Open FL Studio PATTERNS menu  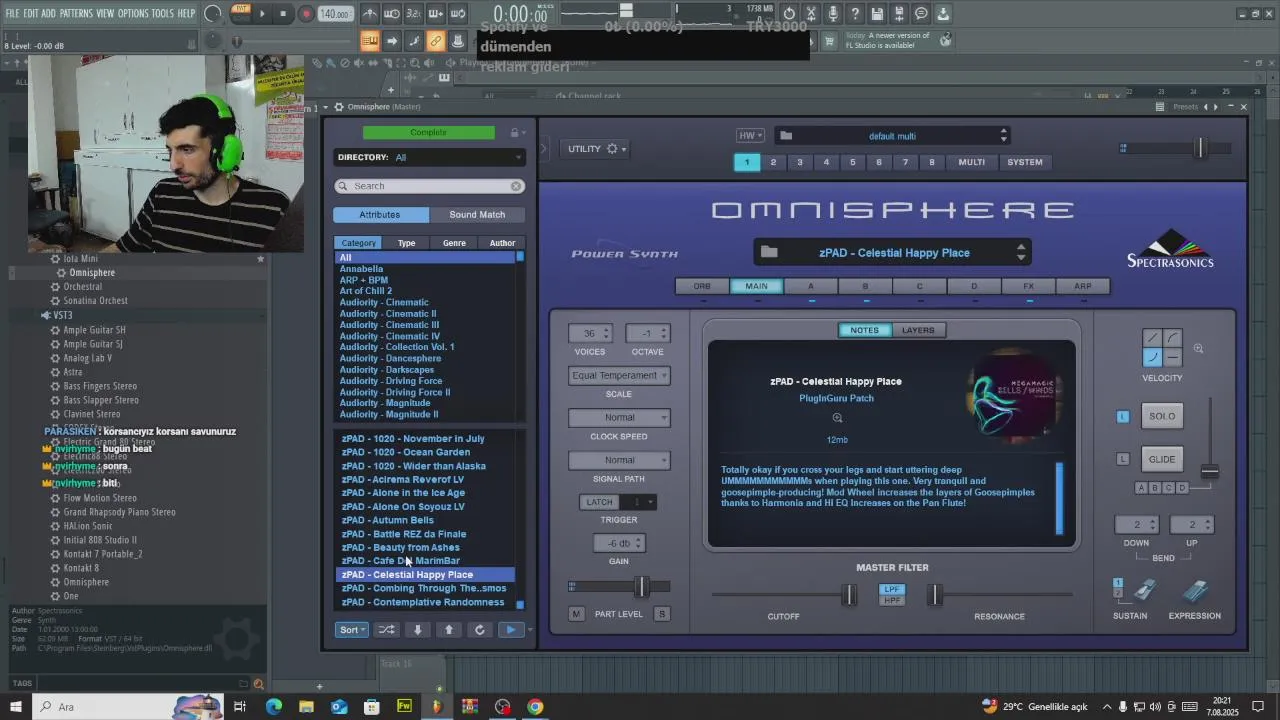pyautogui.click(x=76, y=13)
